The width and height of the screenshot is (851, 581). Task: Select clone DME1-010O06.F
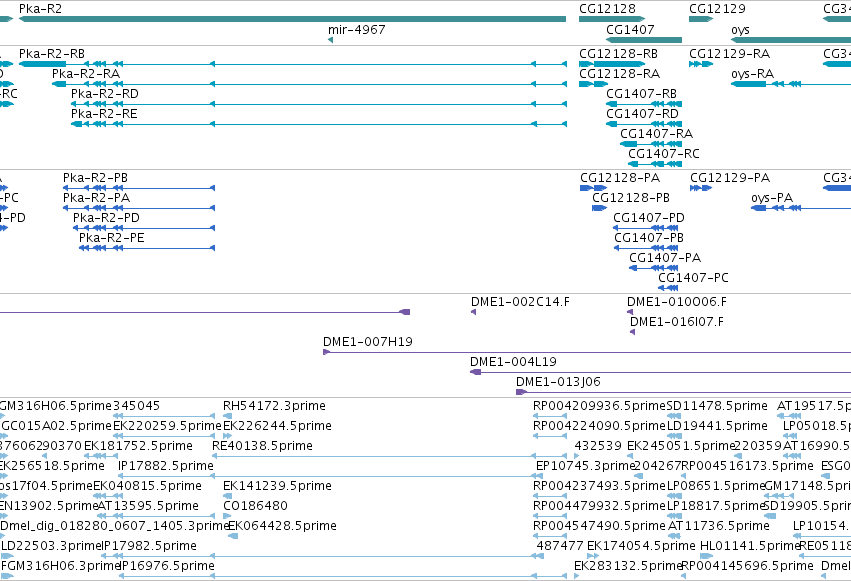pos(677,302)
